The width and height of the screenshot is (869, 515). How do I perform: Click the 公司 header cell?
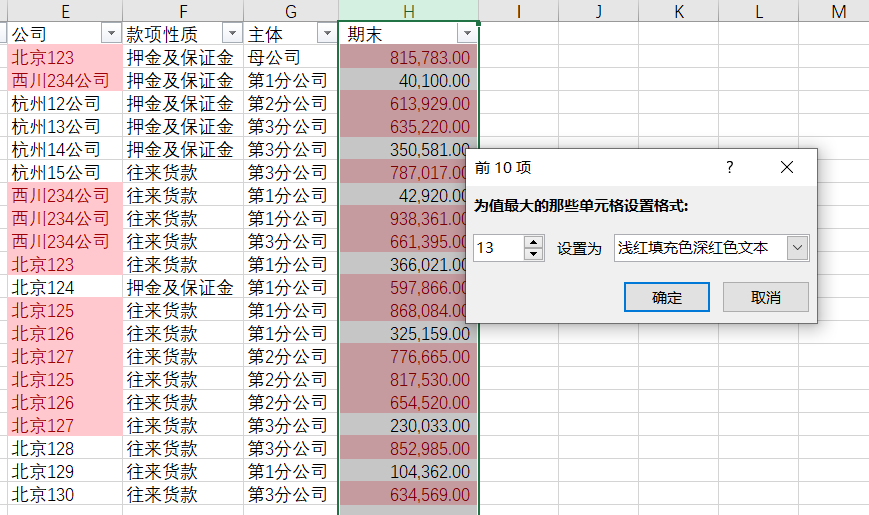pyautogui.click(x=65, y=34)
